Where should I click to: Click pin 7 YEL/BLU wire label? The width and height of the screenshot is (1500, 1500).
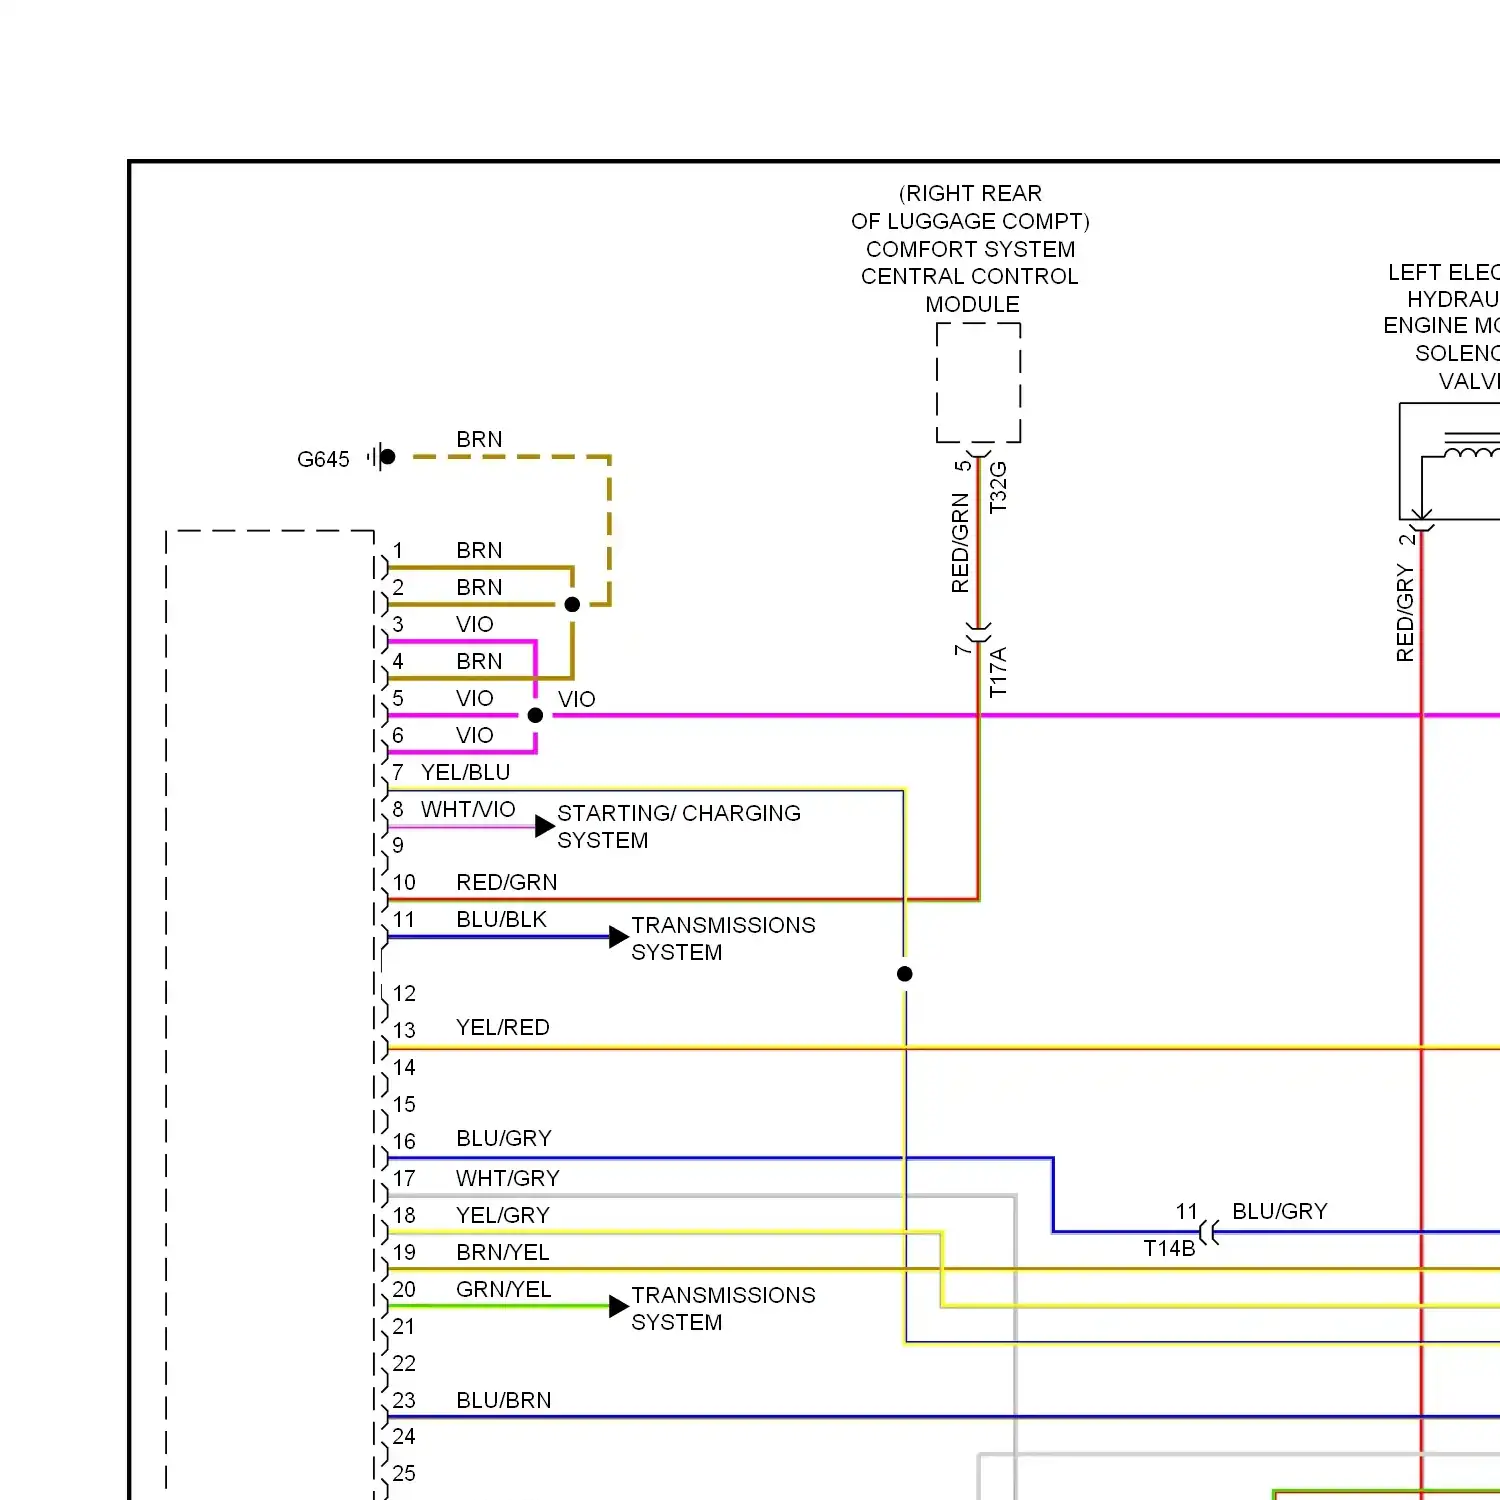click(x=466, y=772)
